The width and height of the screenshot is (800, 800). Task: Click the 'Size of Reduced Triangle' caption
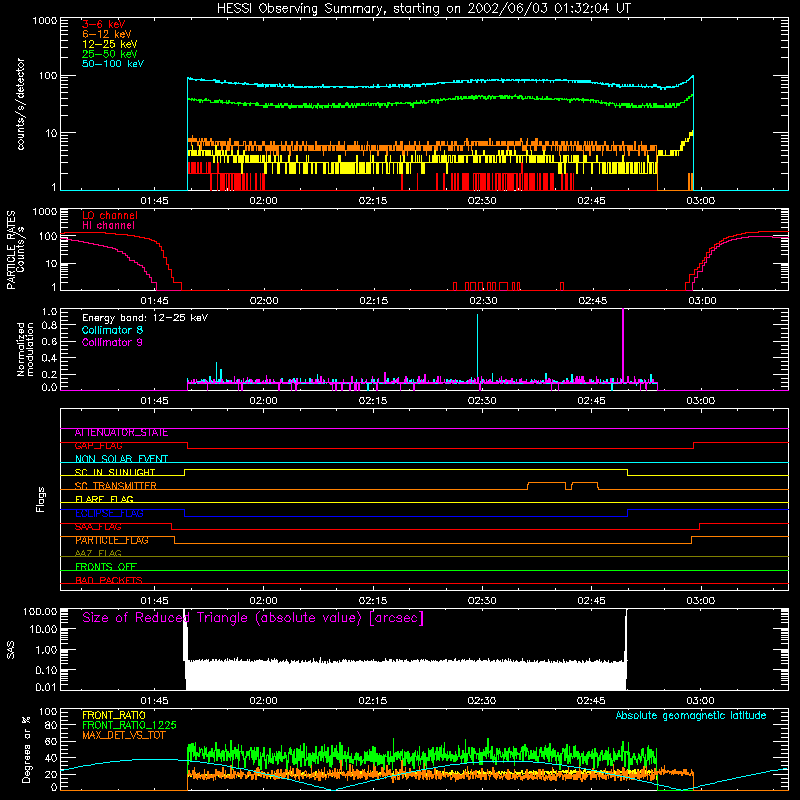tap(253, 618)
